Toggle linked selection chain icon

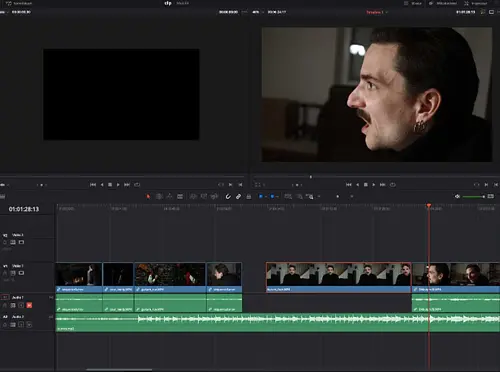pyautogui.click(x=238, y=196)
